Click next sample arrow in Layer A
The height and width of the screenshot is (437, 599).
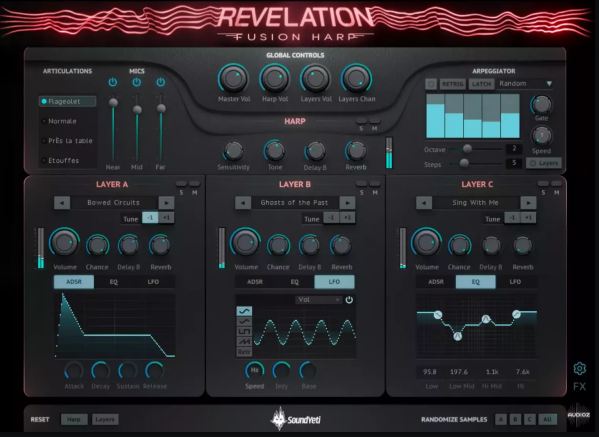(167, 203)
